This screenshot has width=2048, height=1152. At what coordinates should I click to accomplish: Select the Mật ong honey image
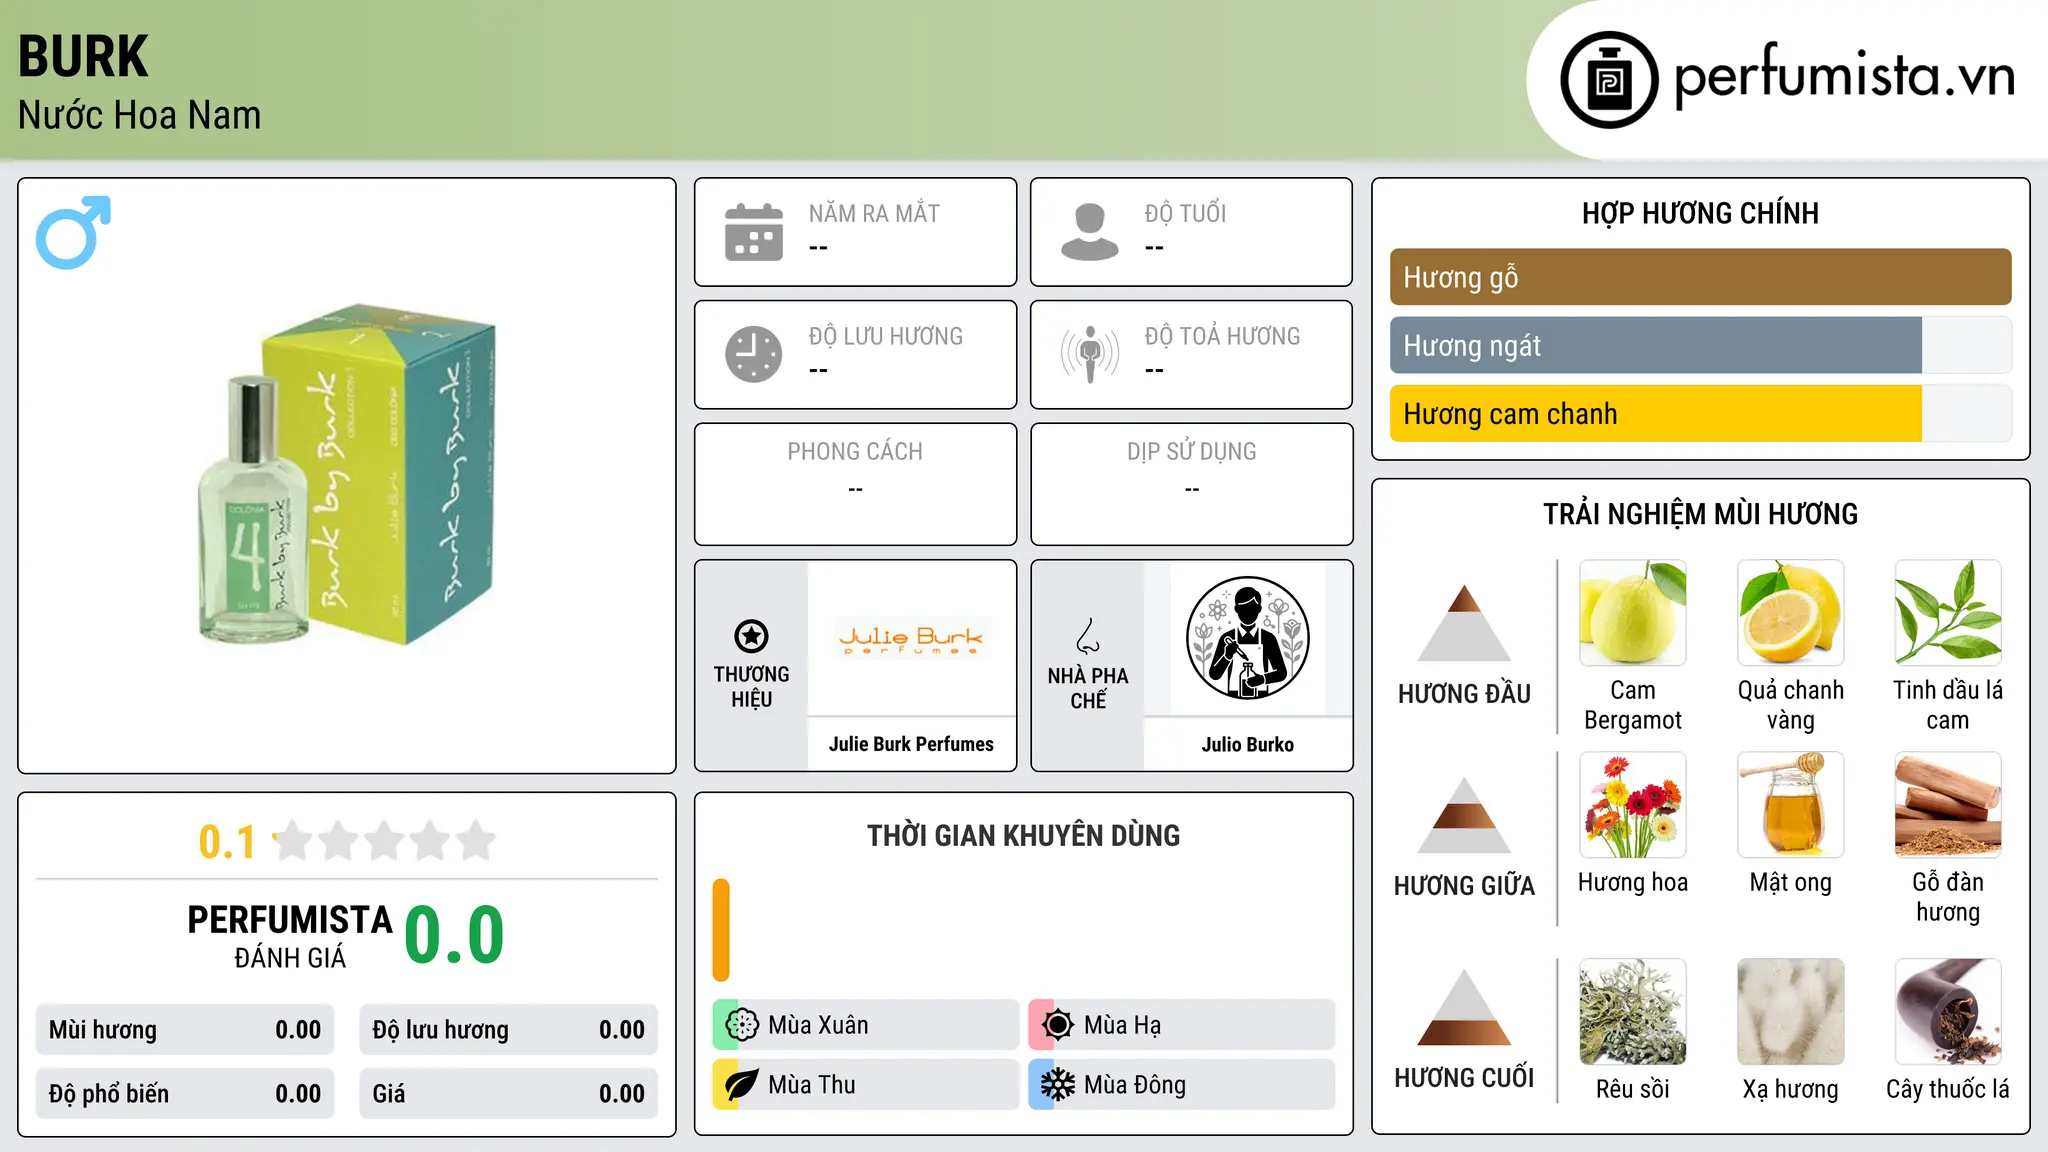point(1791,805)
